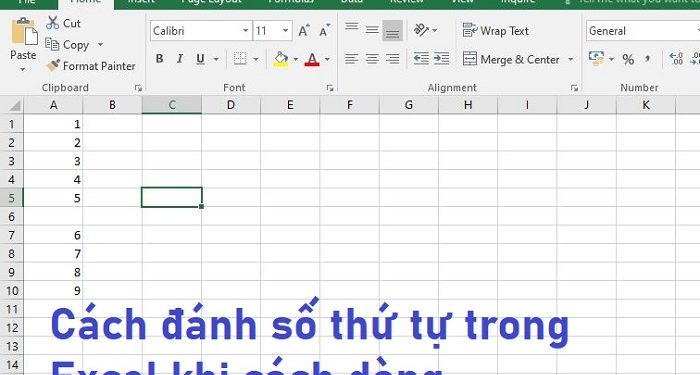The height and width of the screenshot is (375, 700).
Task: Open the Calibri font name dropdown
Action: coord(246,31)
